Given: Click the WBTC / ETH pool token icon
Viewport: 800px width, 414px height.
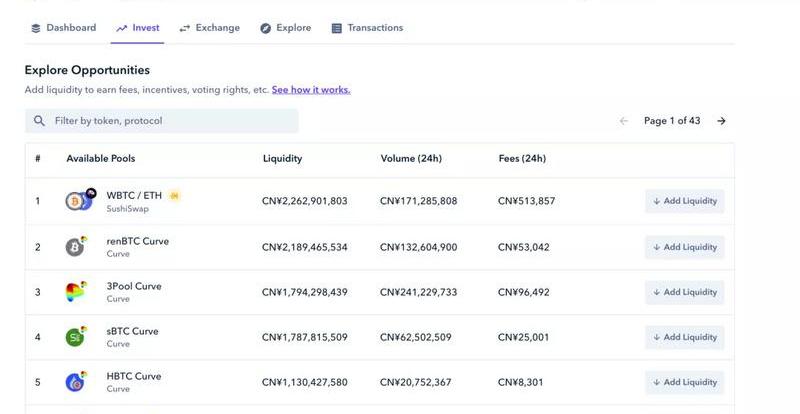Looking at the screenshot, I should [80, 200].
